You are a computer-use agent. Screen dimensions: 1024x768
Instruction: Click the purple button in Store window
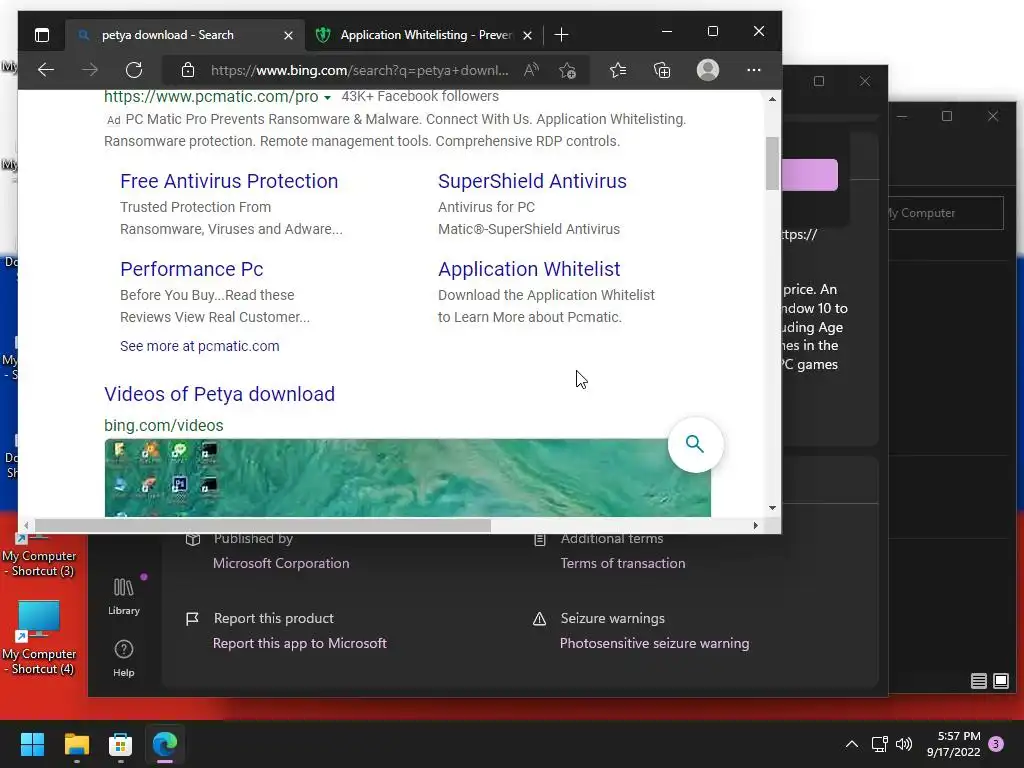[809, 175]
